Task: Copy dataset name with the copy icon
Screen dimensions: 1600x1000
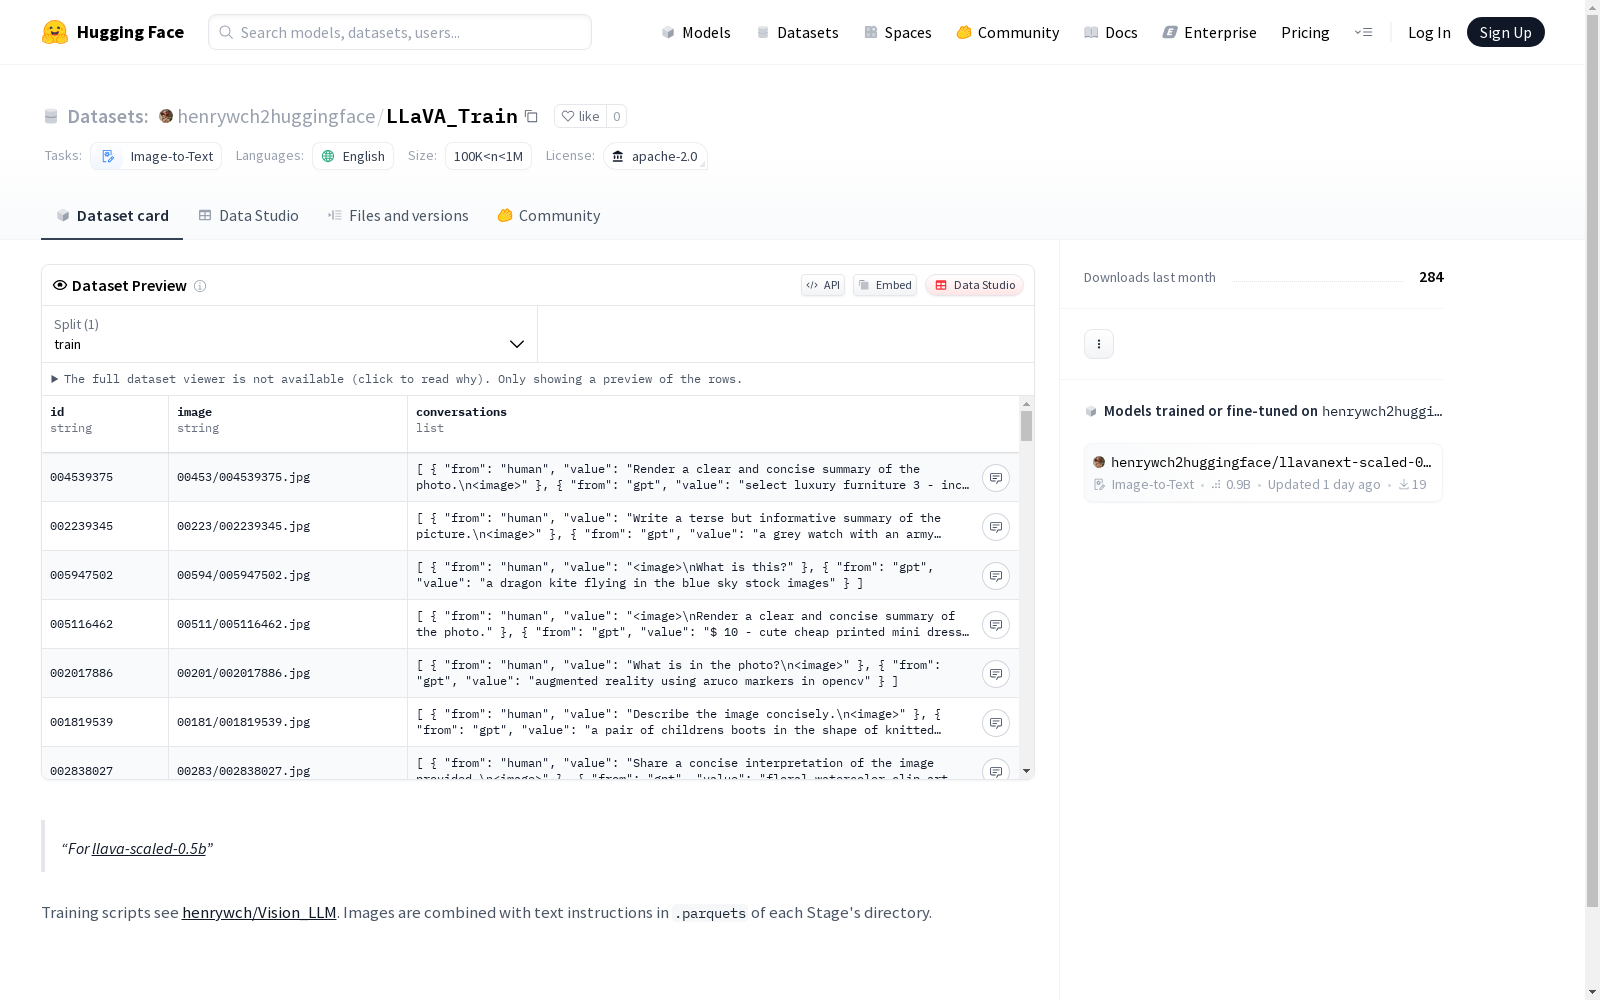Action: (x=532, y=117)
